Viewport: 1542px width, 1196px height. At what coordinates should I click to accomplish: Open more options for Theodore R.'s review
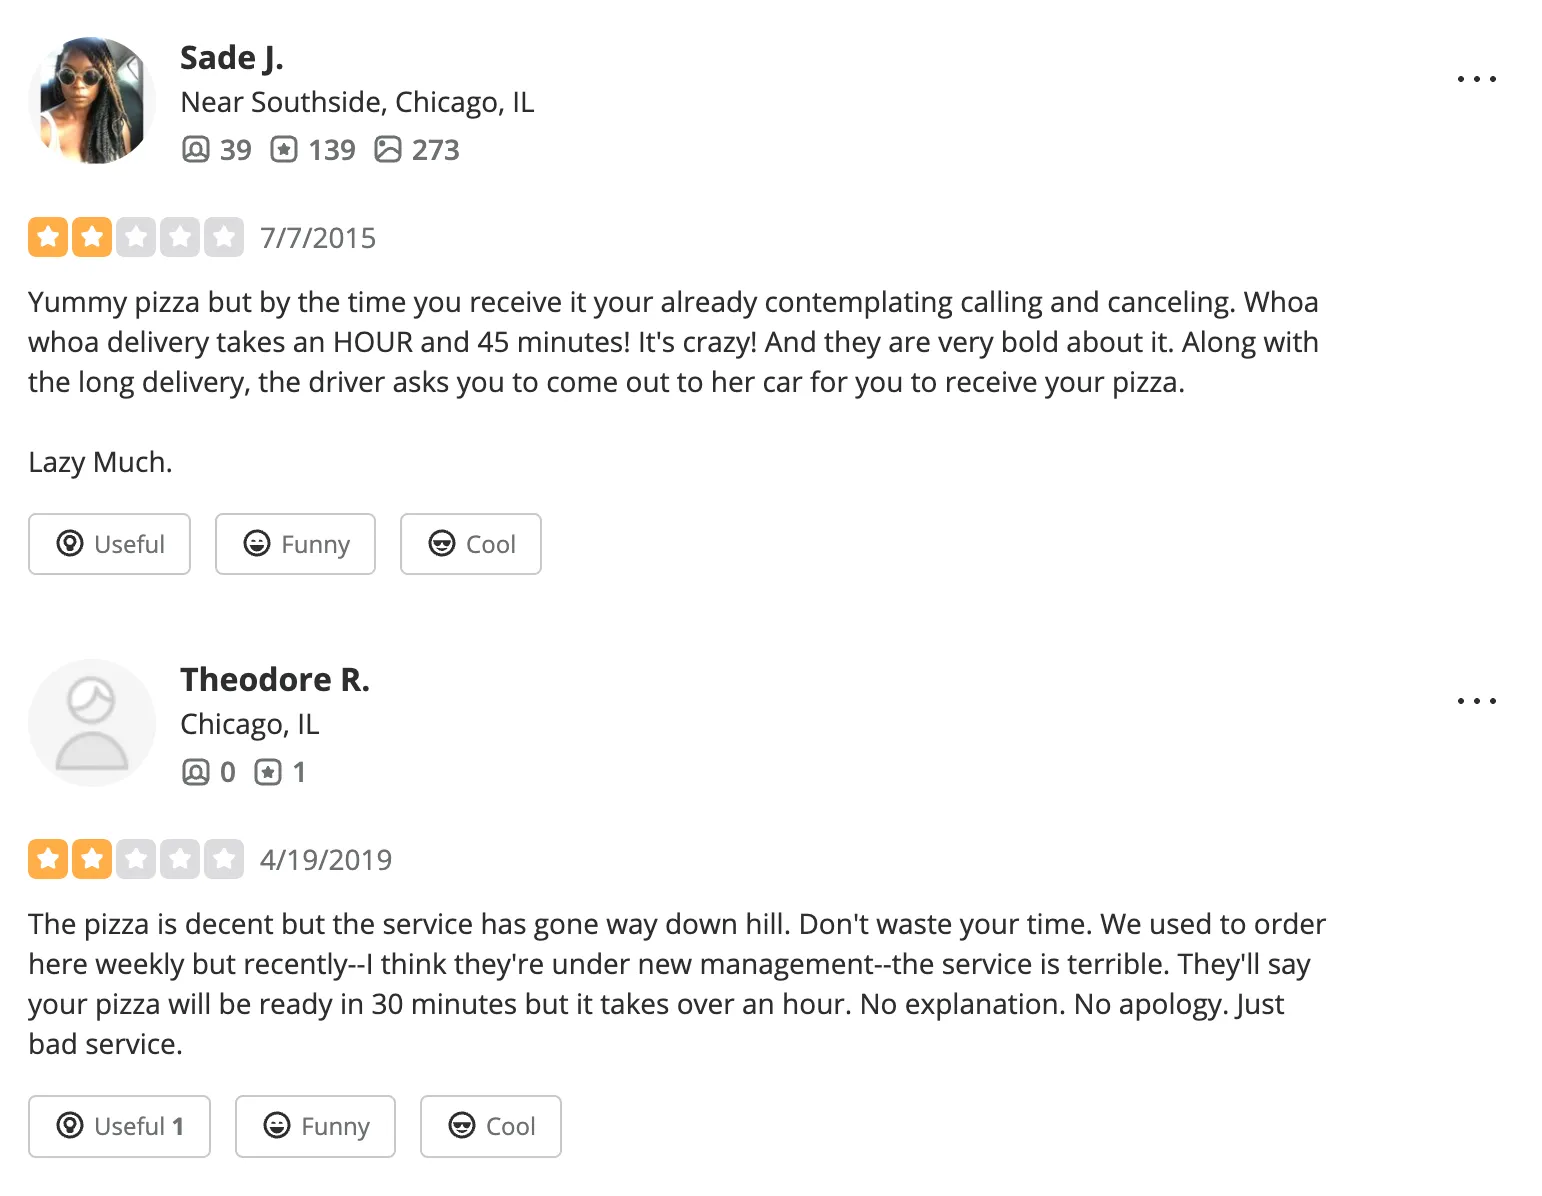[x=1476, y=701]
